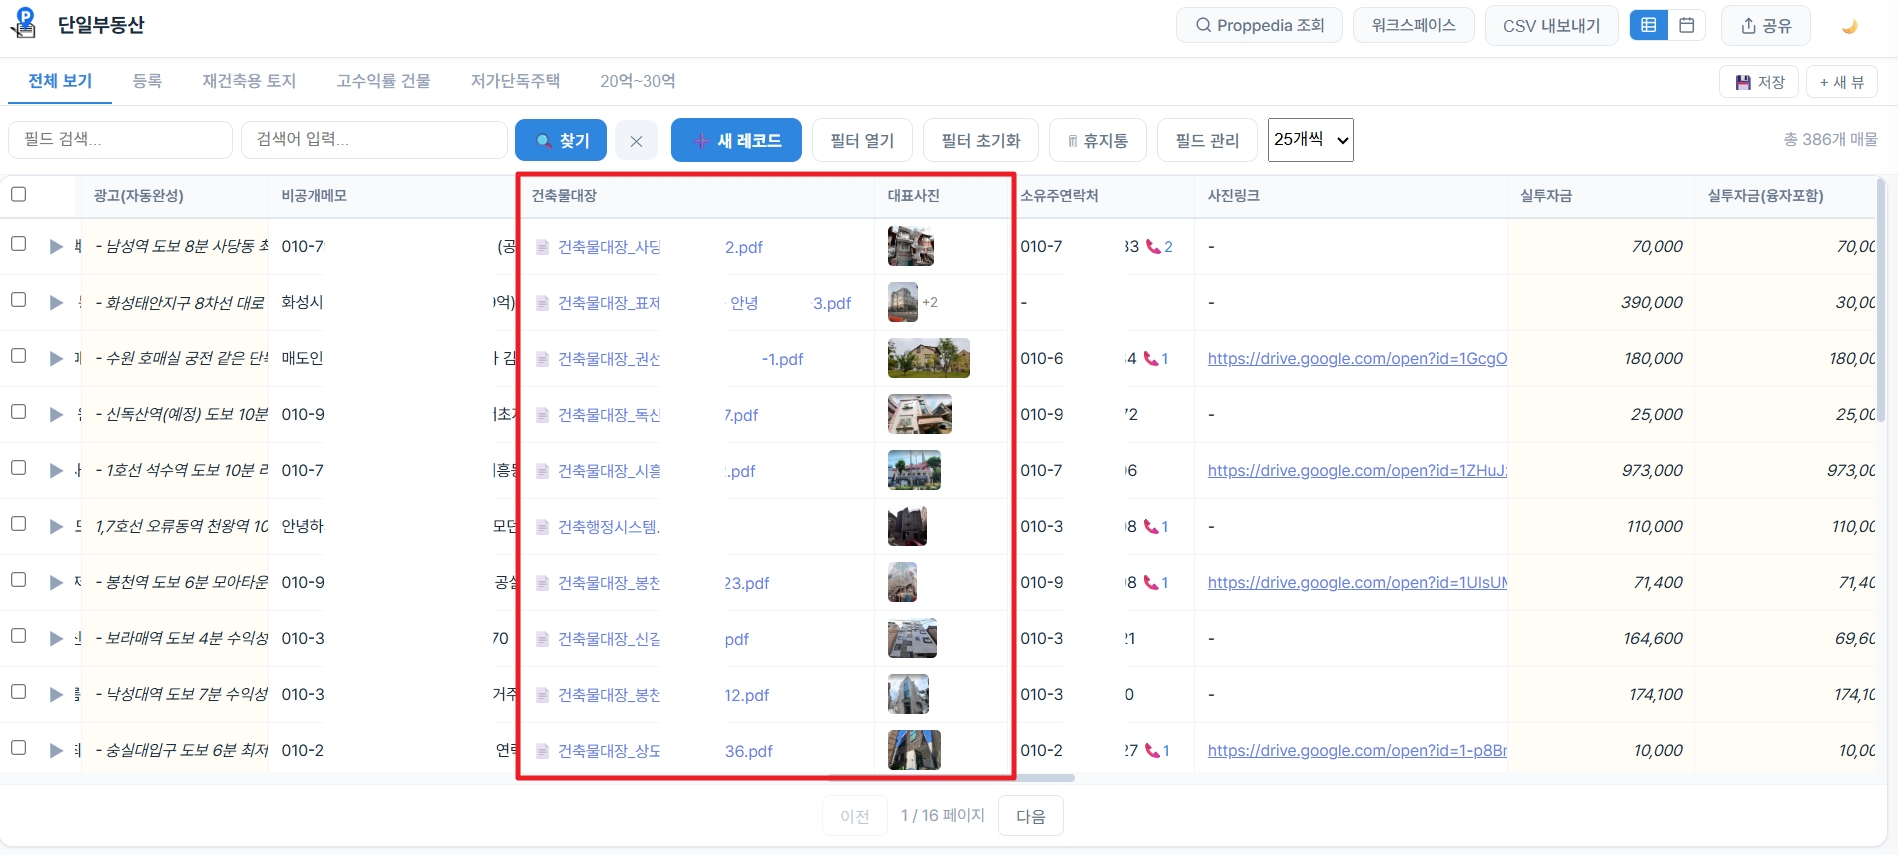
Task: Open 신독산역 row photo thumbnail
Action: pyautogui.click(x=919, y=414)
